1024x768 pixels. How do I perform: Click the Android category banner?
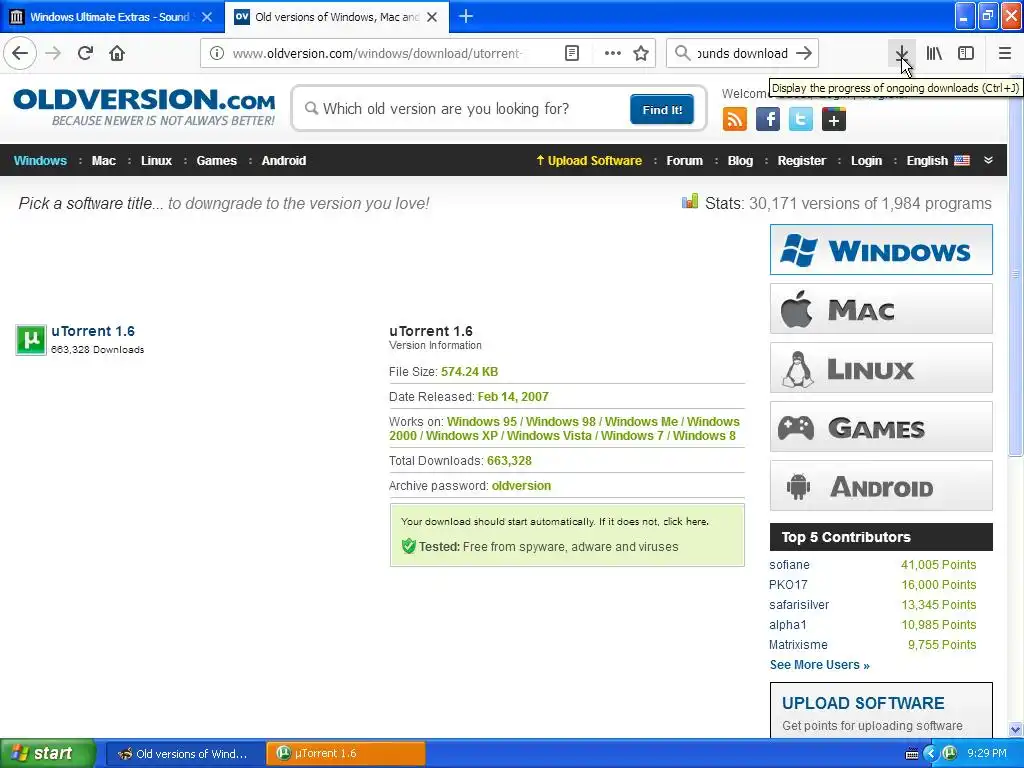(x=881, y=486)
